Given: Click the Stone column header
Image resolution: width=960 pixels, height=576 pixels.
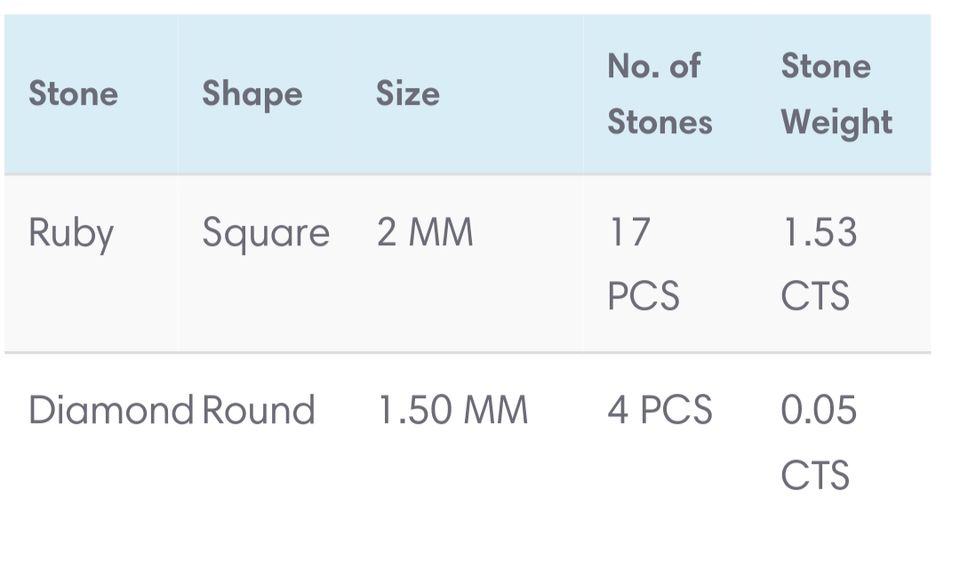Looking at the screenshot, I should click(x=73, y=94).
